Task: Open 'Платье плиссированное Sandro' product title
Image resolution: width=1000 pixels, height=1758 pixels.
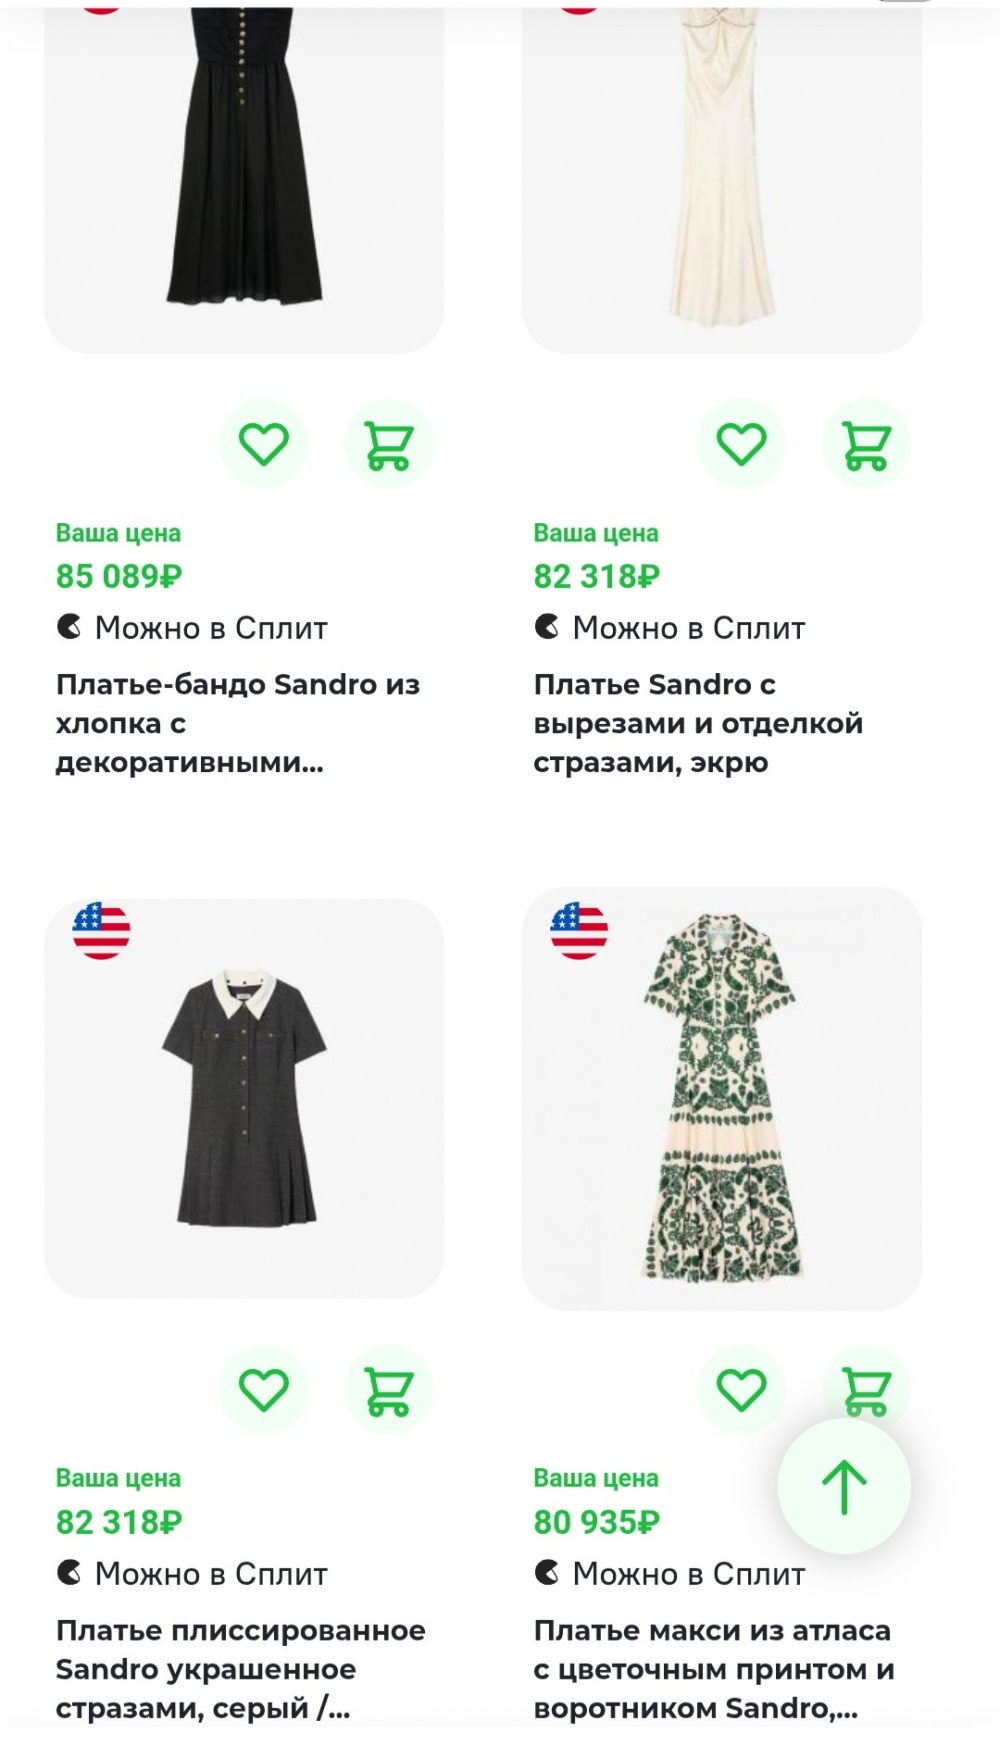Action: 240,1669
